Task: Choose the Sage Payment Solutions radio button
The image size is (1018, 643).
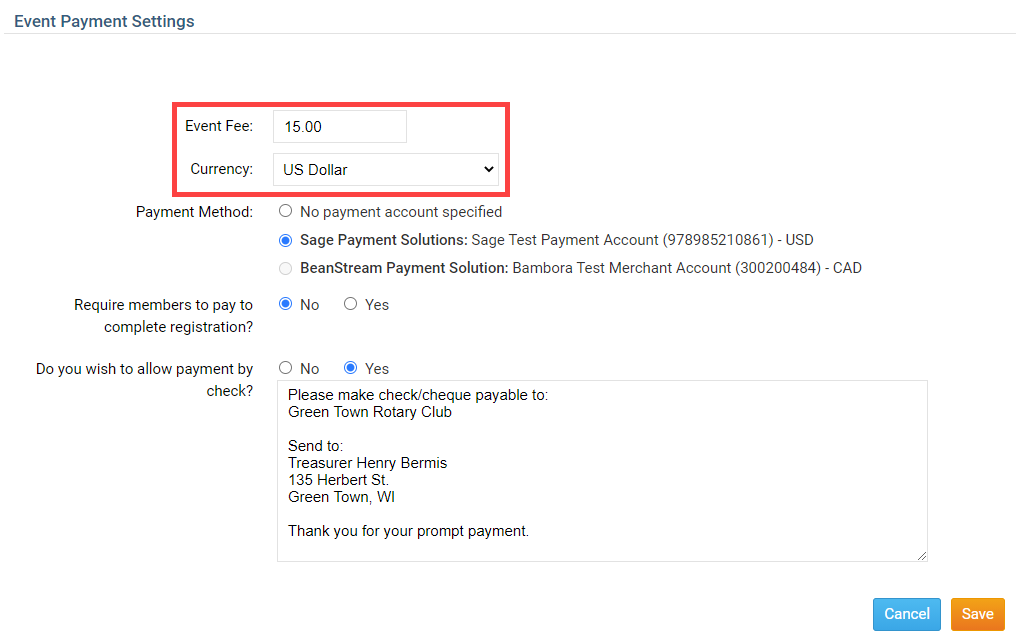Action: [x=286, y=240]
